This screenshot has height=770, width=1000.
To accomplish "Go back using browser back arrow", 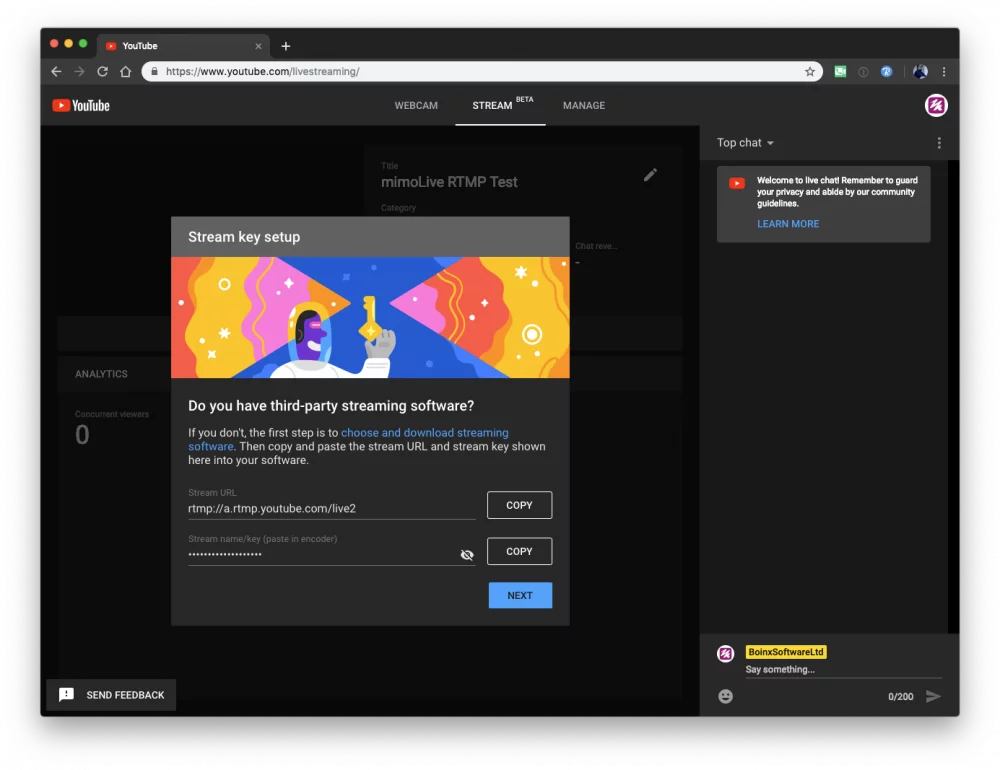I will coord(56,71).
